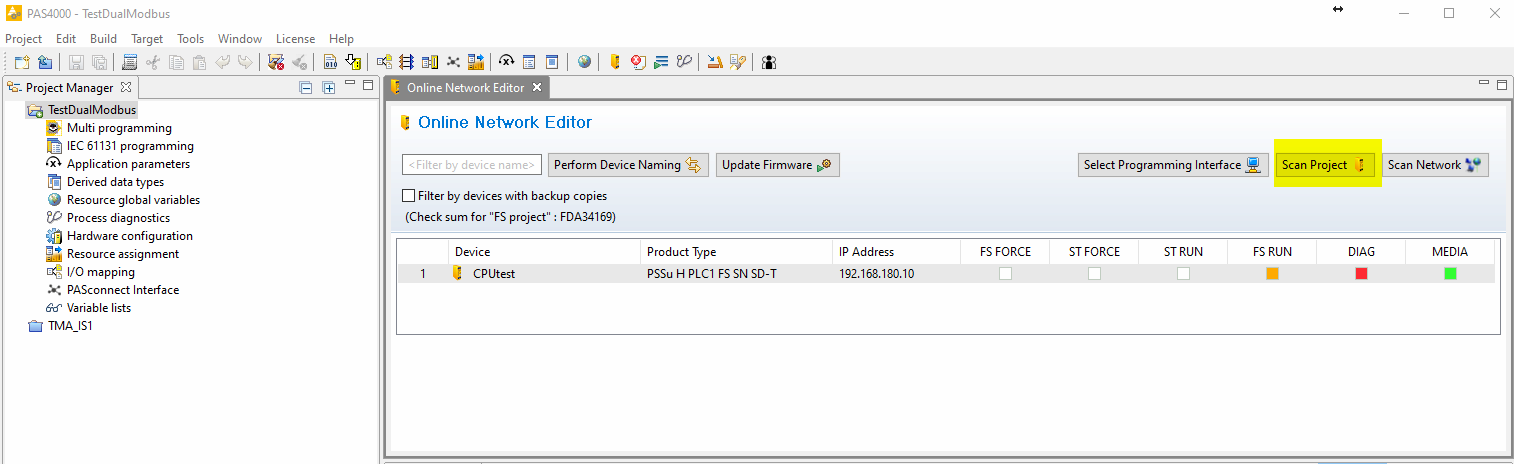Open the Window menu
The height and width of the screenshot is (464, 1514).
point(240,39)
